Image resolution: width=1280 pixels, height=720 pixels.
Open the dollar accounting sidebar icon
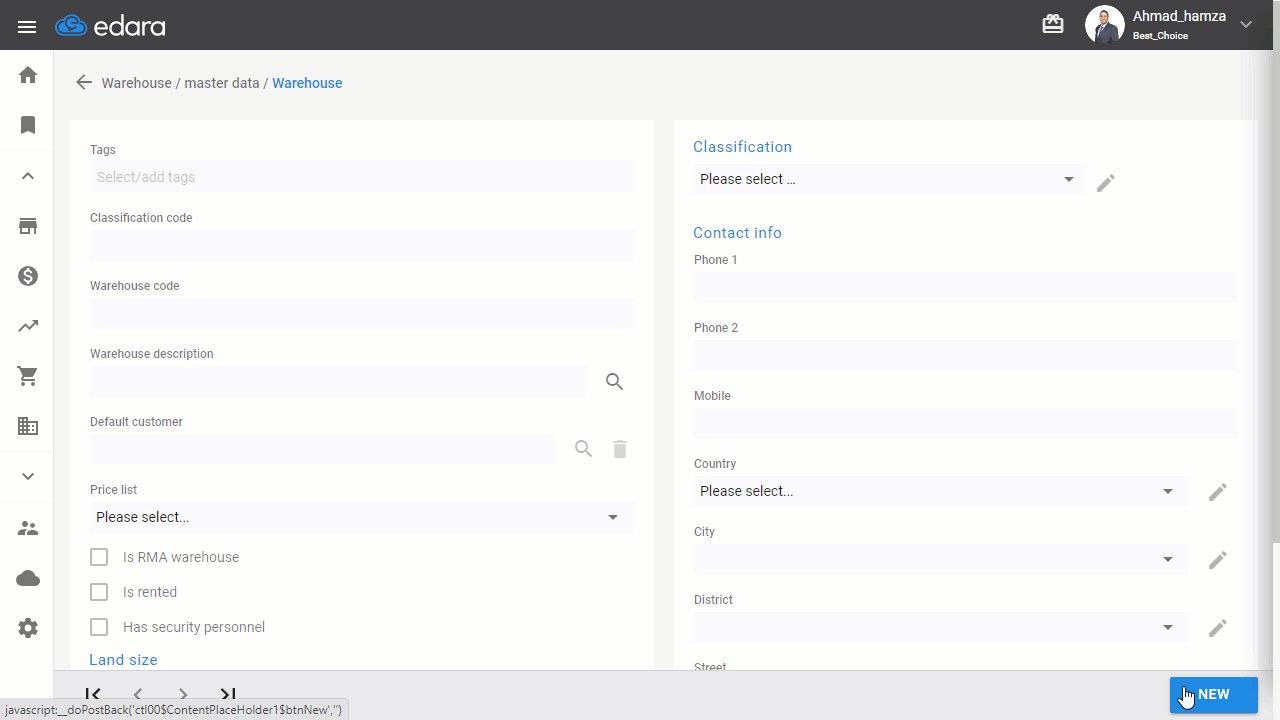(28, 276)
